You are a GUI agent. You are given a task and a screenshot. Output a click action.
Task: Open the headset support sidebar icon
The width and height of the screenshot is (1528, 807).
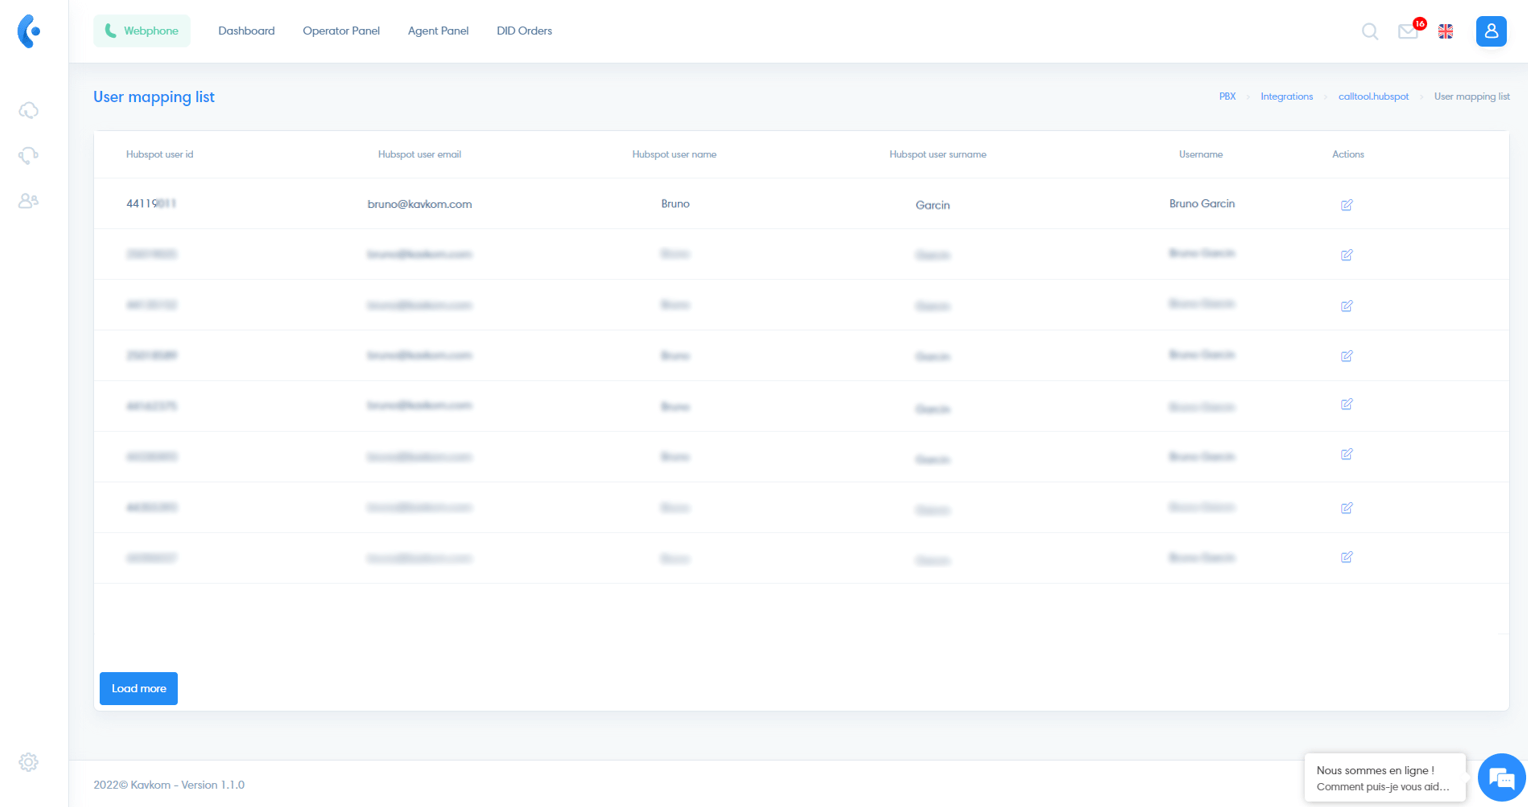28,156
